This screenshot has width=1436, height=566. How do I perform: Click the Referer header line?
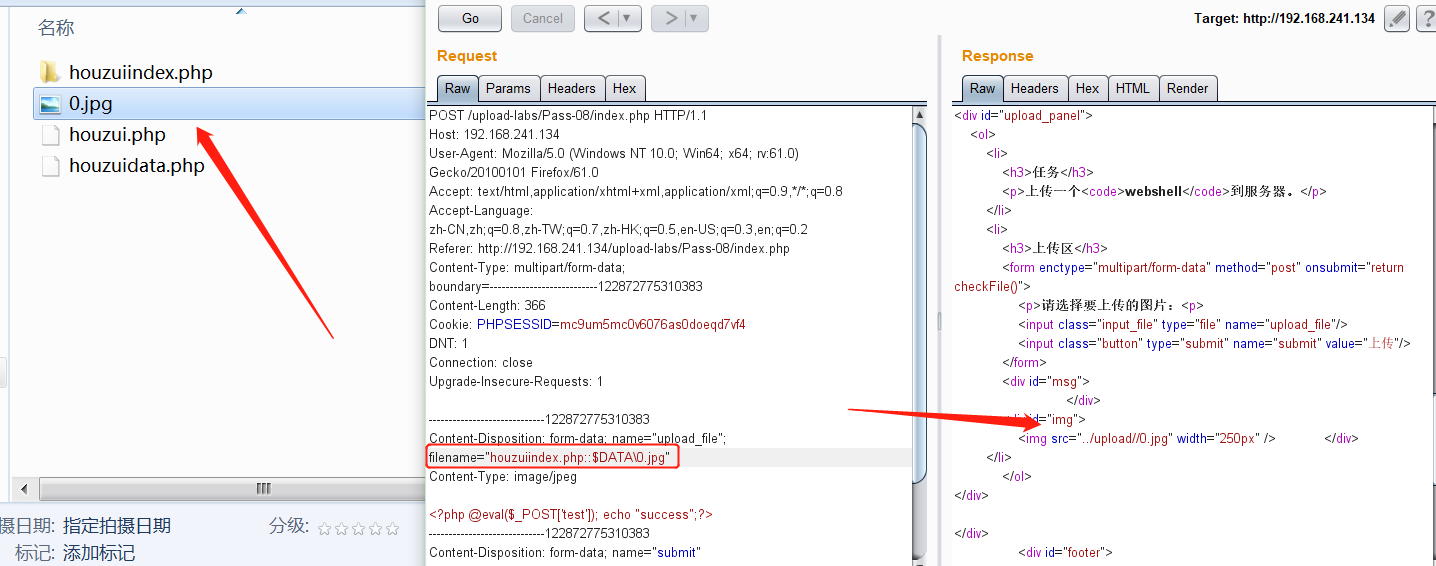[609, 248]
